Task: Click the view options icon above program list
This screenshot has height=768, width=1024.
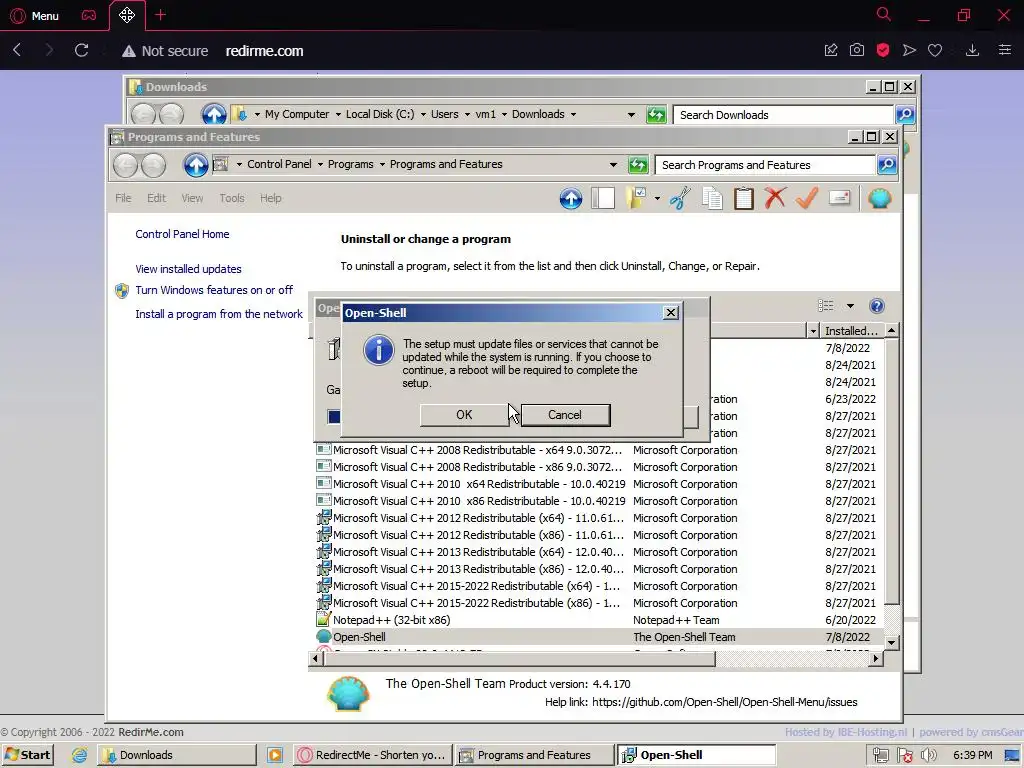Action: (825, 306)
